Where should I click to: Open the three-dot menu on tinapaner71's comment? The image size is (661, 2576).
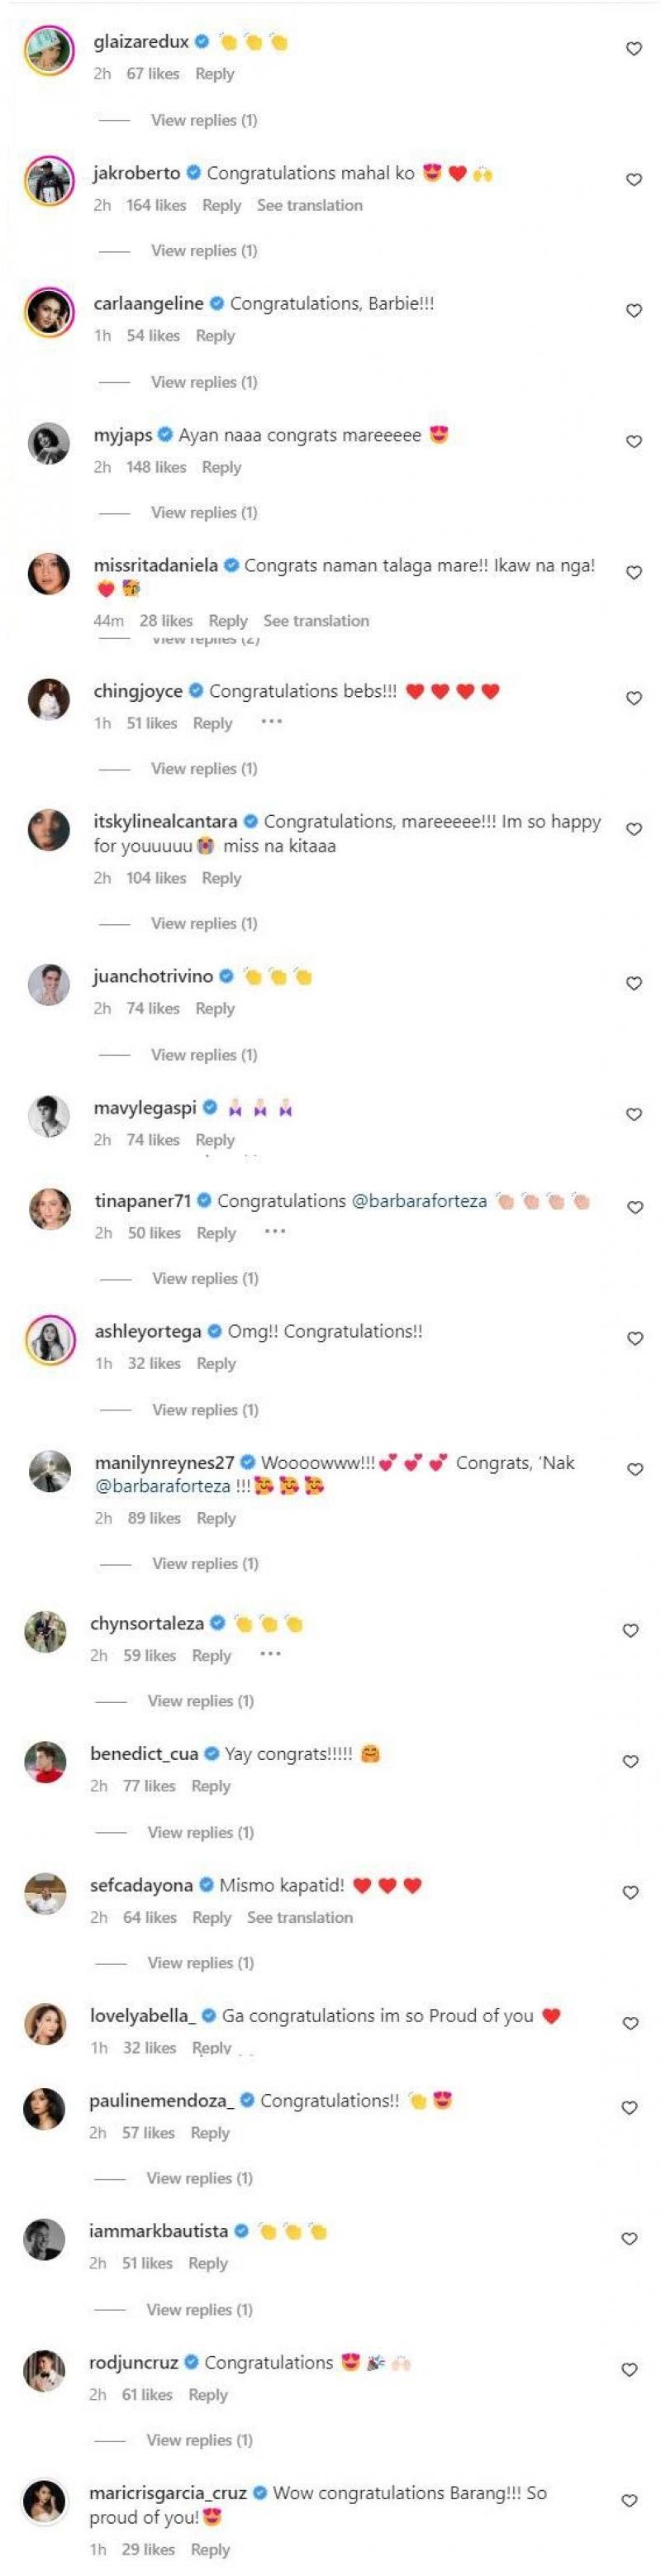(275, 1231)
